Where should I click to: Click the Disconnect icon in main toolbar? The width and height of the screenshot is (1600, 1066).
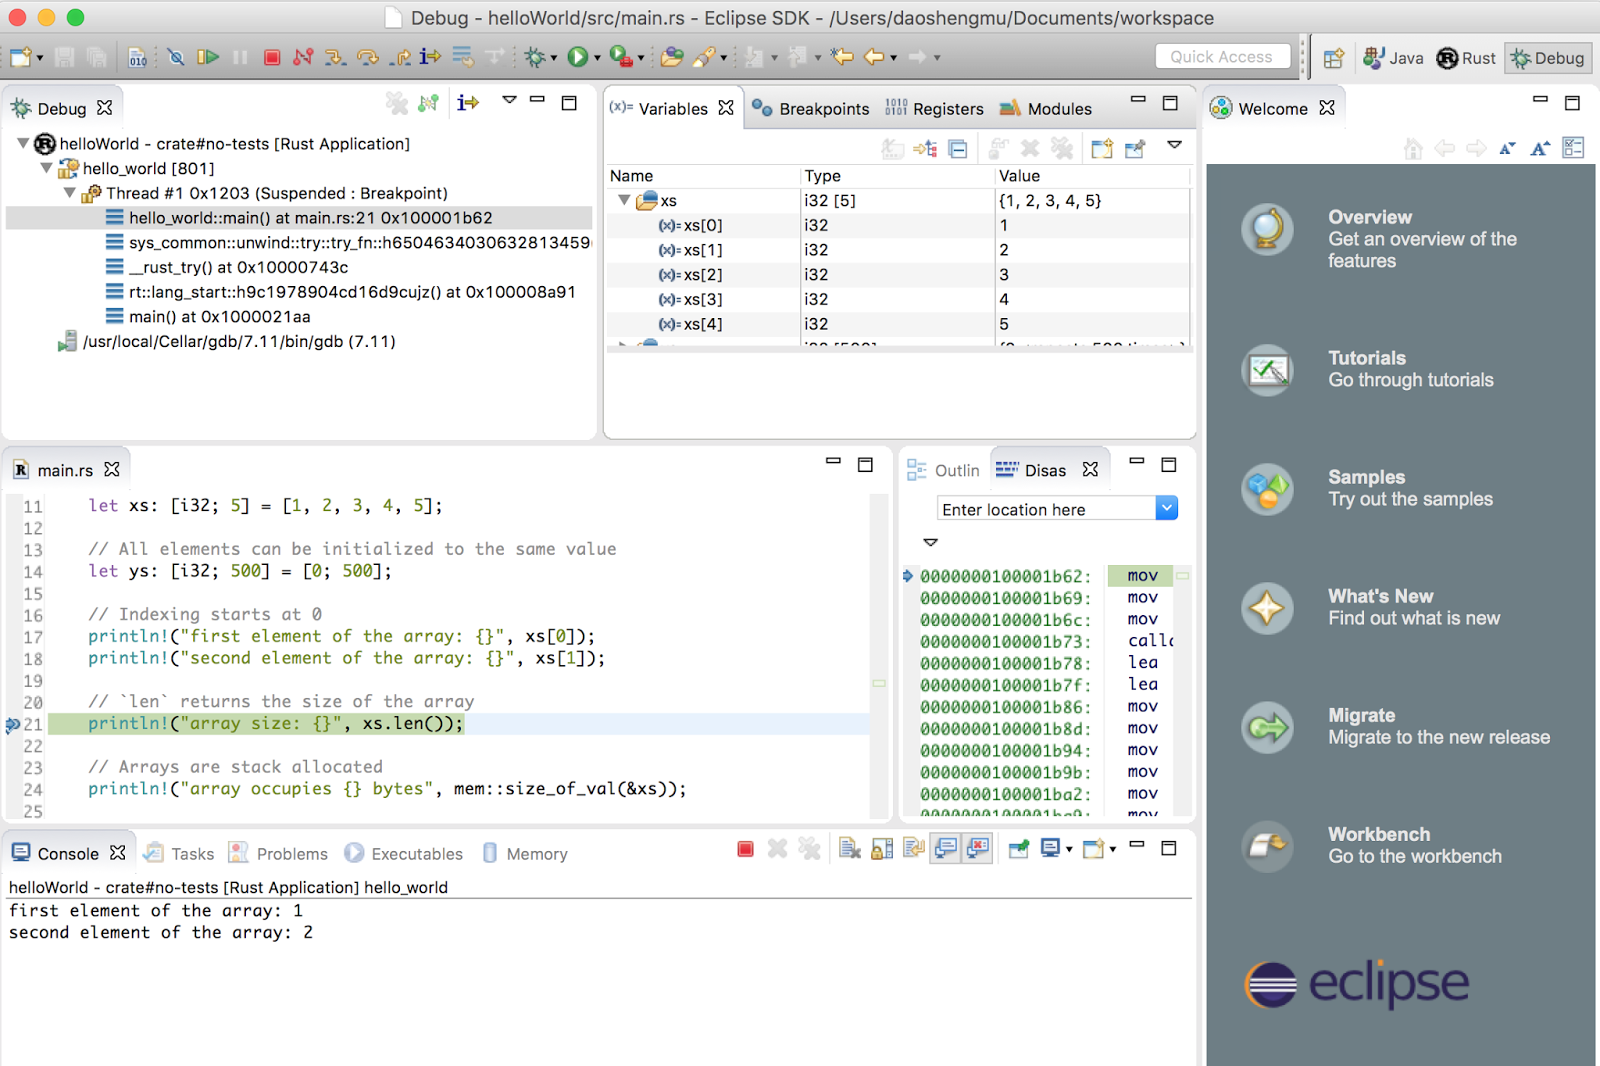[303, 57]
